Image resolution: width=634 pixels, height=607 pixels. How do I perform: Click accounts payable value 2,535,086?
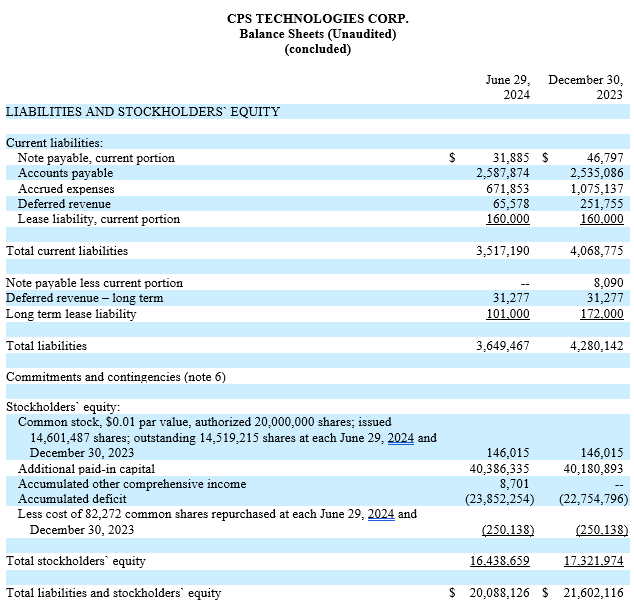[597, 173]
